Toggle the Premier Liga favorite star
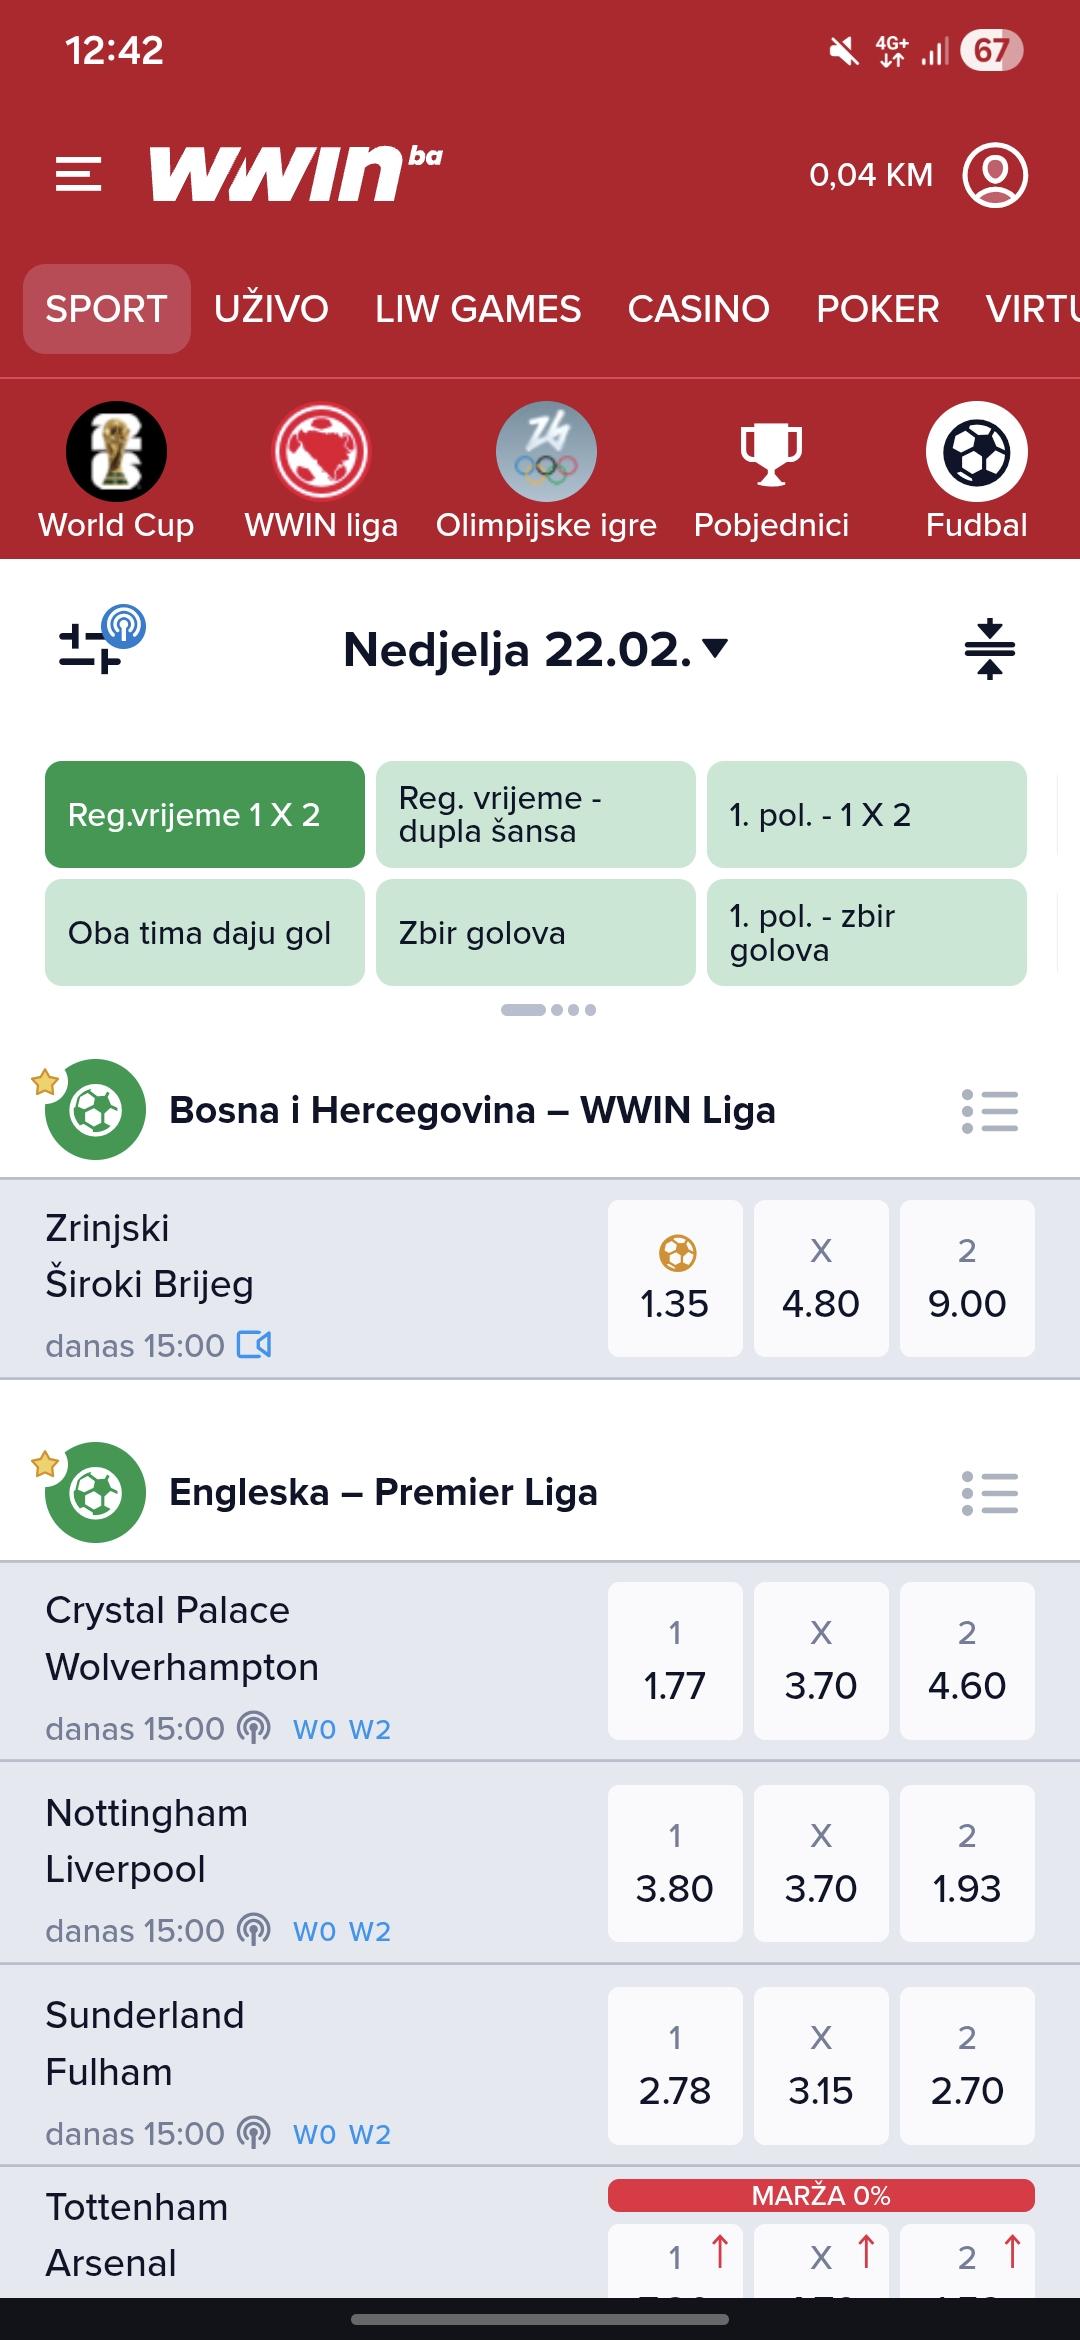 [45, 1465]
